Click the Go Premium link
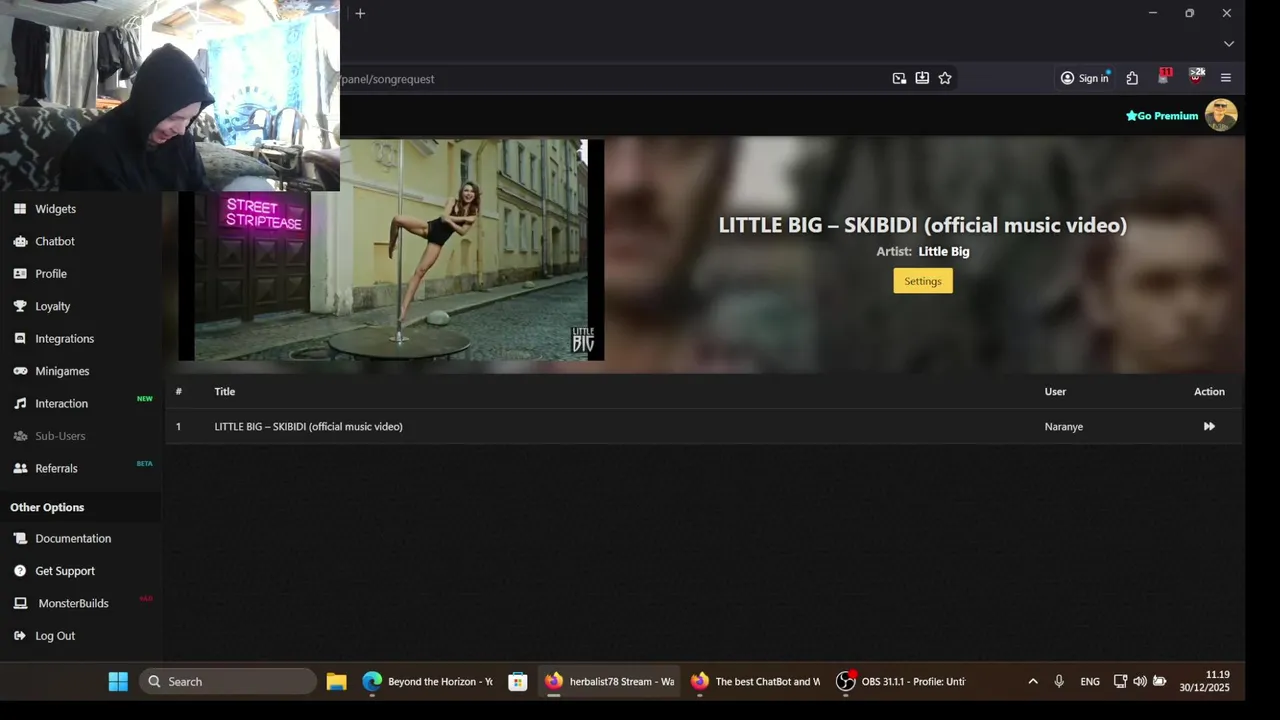Image resolution: width=1280 pixels, height=720 pixels. pyautogui.click(x=1162, y=116)
